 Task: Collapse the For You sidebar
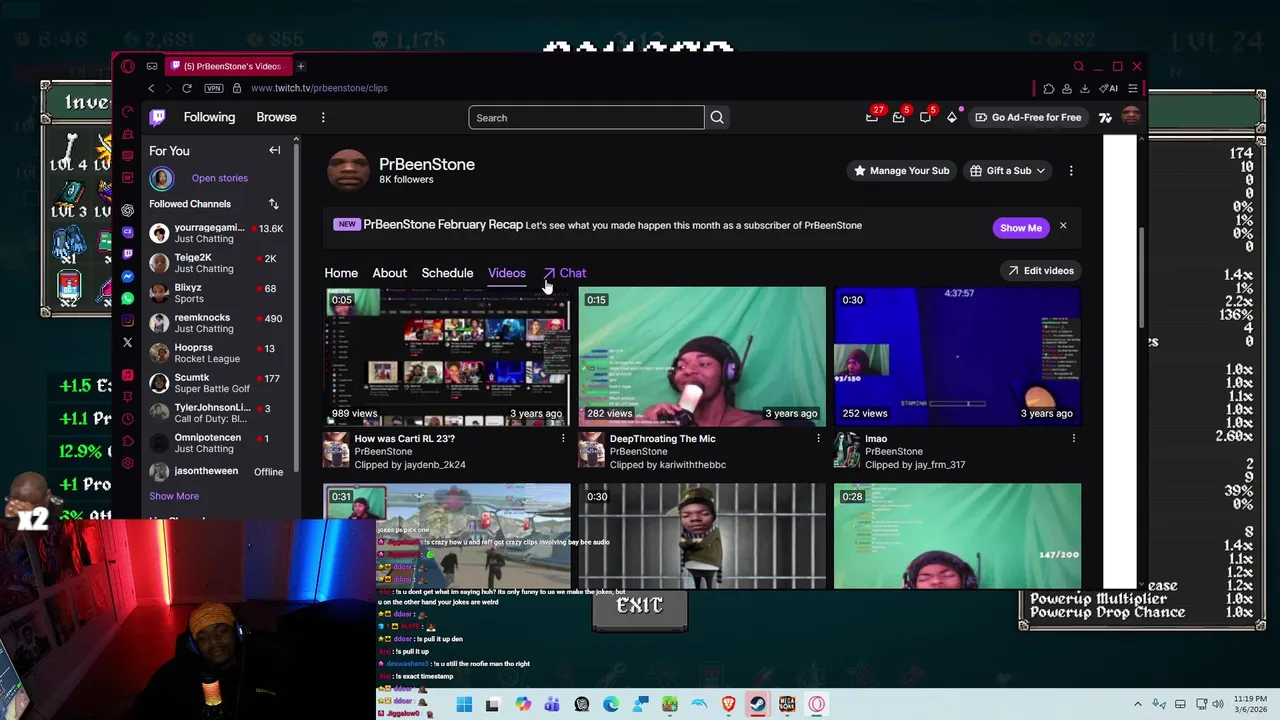pyautogui.click(x=274, y=150)
